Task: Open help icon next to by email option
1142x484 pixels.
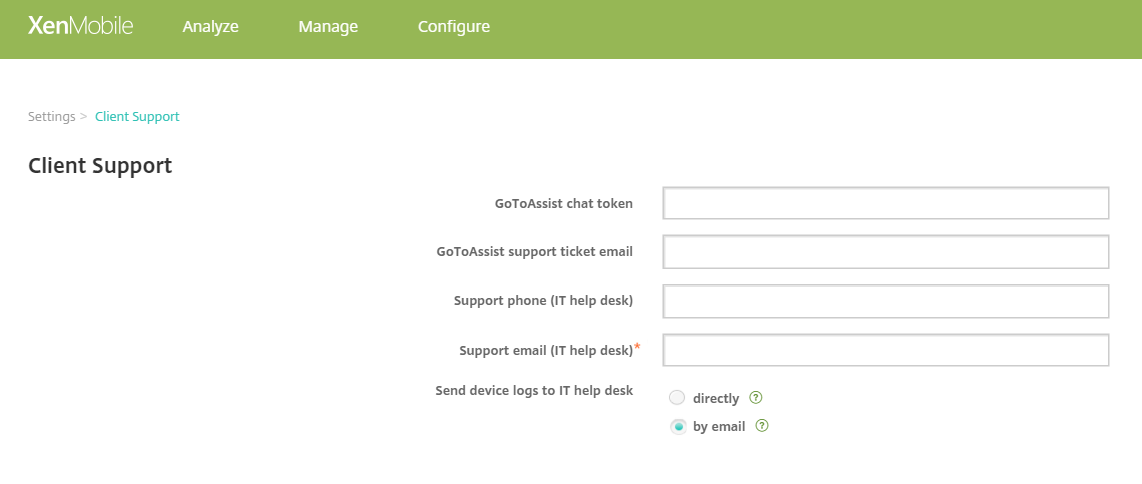Action: click(x=762, y=426)
